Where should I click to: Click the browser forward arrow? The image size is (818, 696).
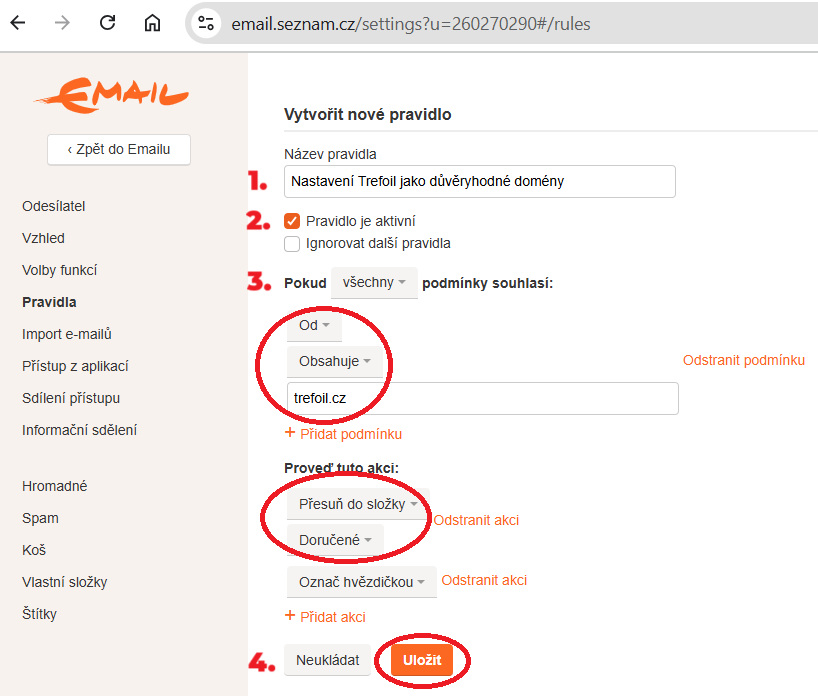pyautogui.click(x=62, y=23)
